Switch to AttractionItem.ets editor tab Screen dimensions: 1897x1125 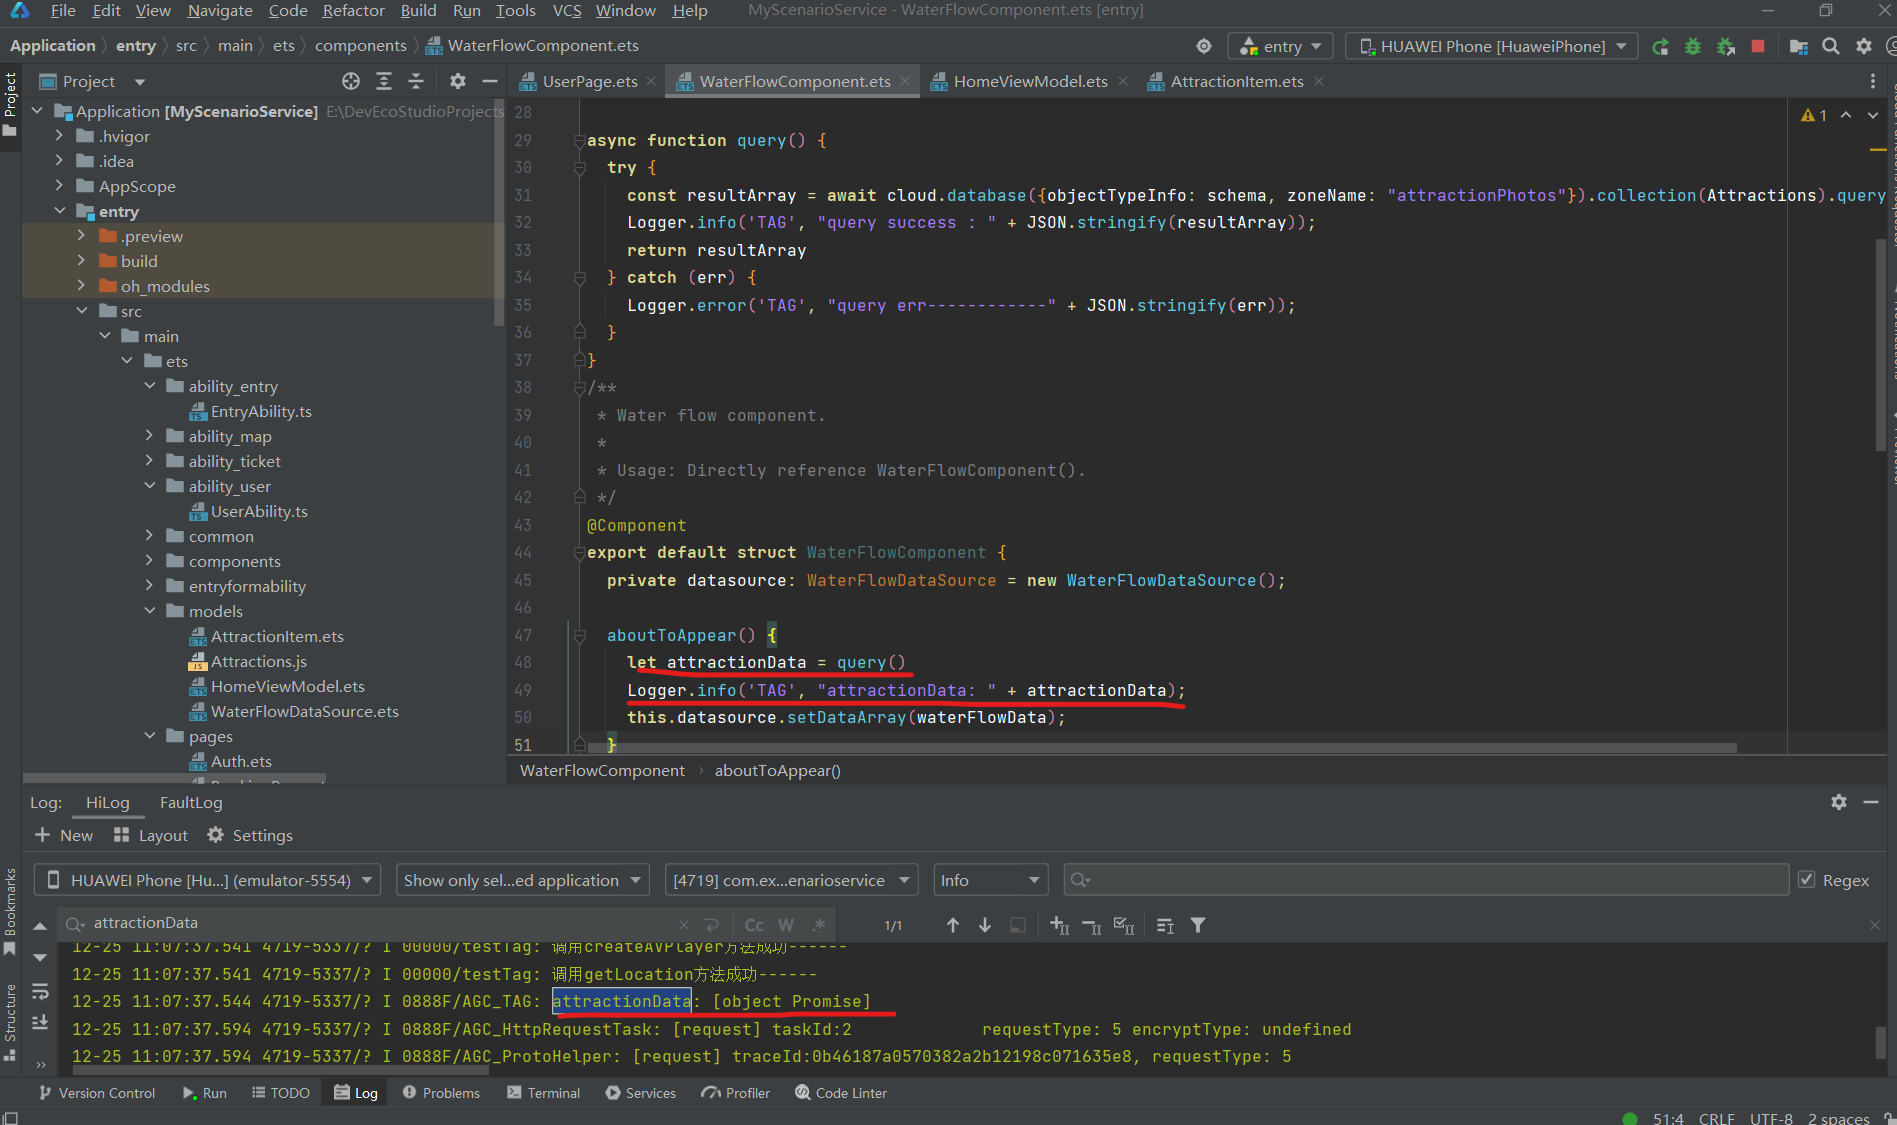pyautogui.click(x=1237, y=81)
